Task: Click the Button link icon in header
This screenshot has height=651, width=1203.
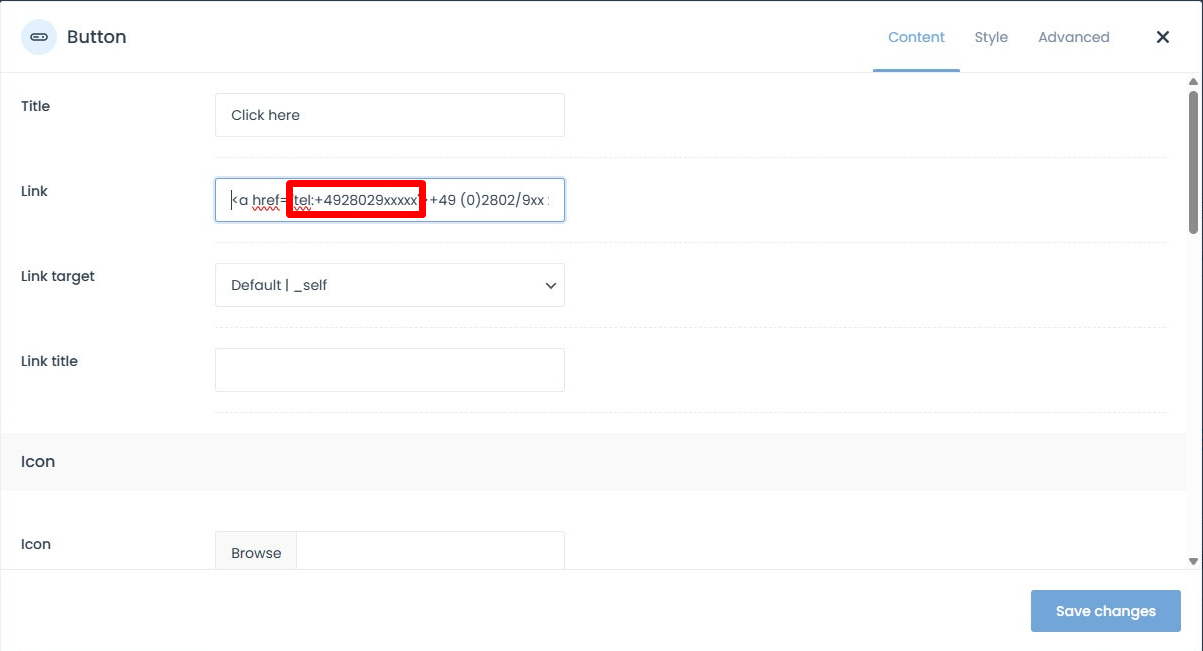Action: 39,37
